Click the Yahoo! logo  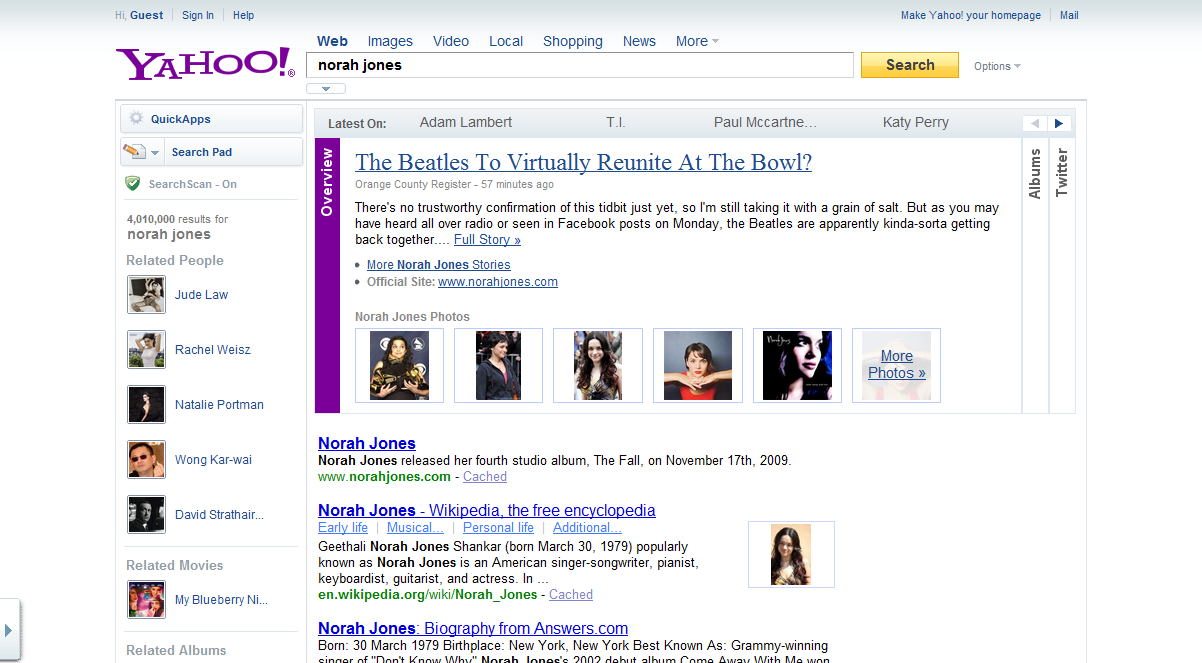tap(205, 63)
